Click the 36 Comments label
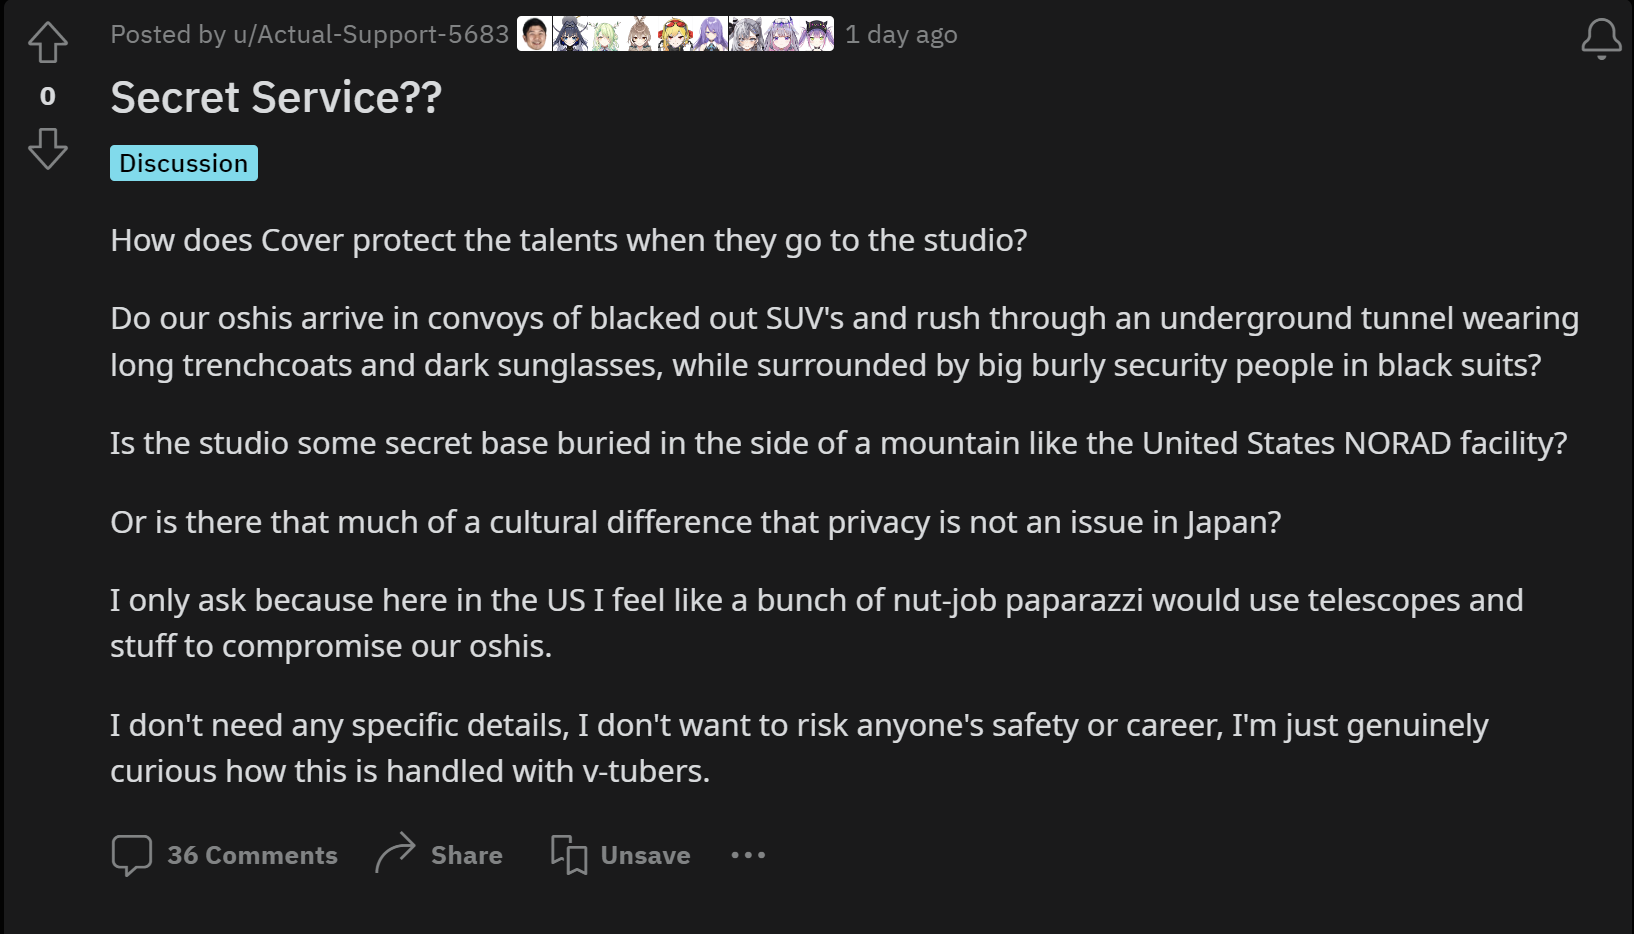 [x=252, y=856]
